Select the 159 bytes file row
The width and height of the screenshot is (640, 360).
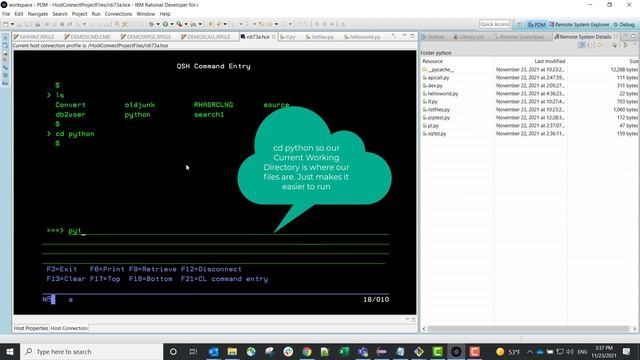pos(529,133)
